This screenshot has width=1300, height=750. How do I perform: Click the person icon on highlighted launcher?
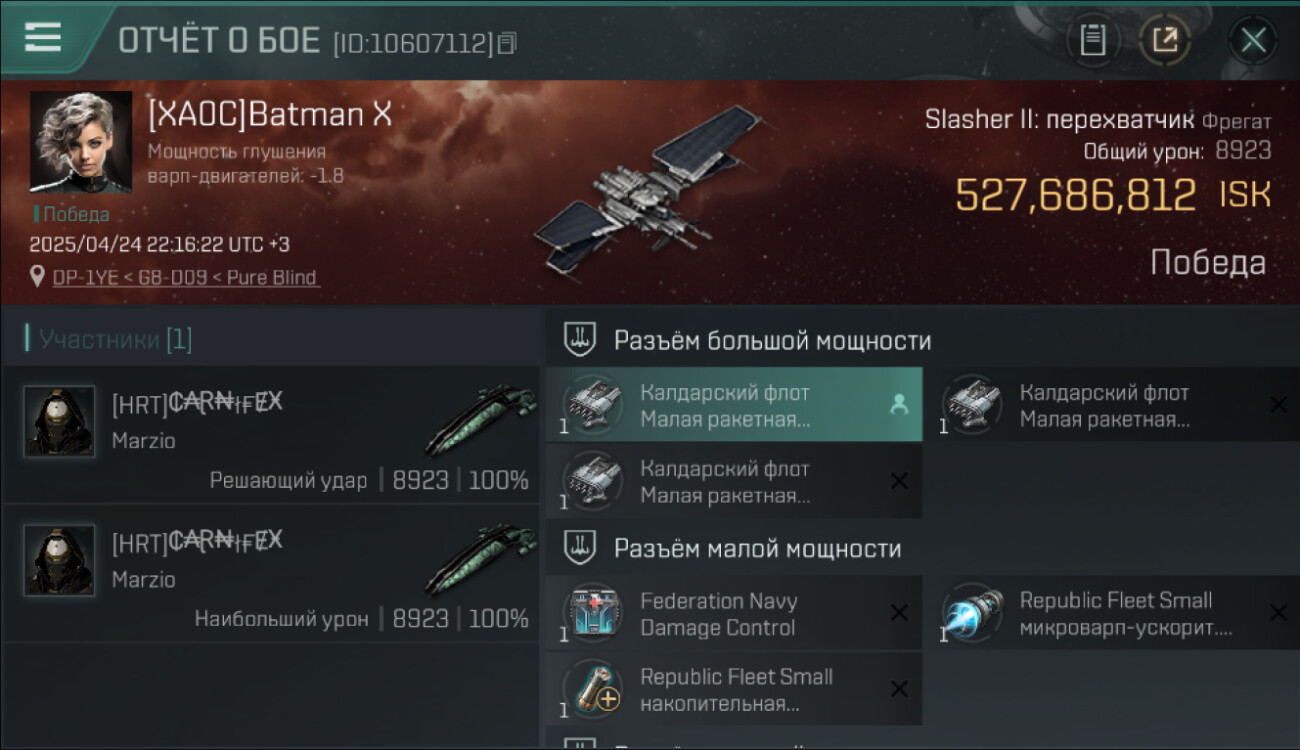(x=899, y=405)
